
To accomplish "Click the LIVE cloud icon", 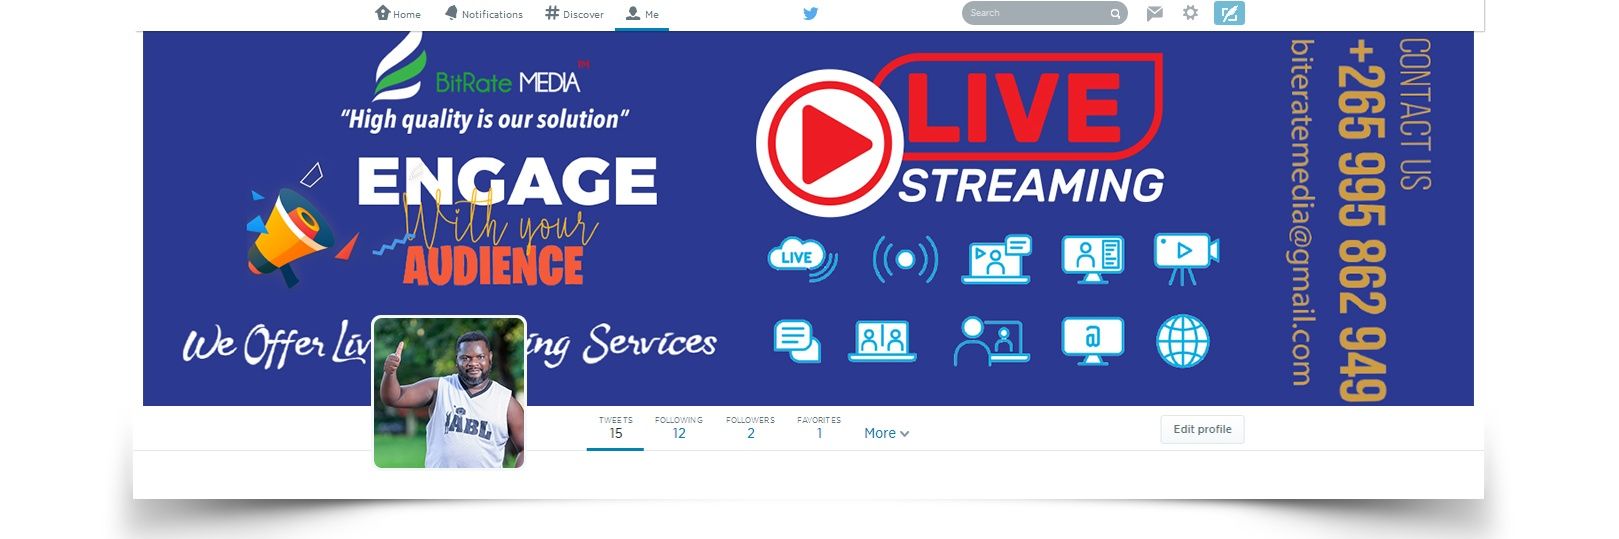I will click(802, 259).
